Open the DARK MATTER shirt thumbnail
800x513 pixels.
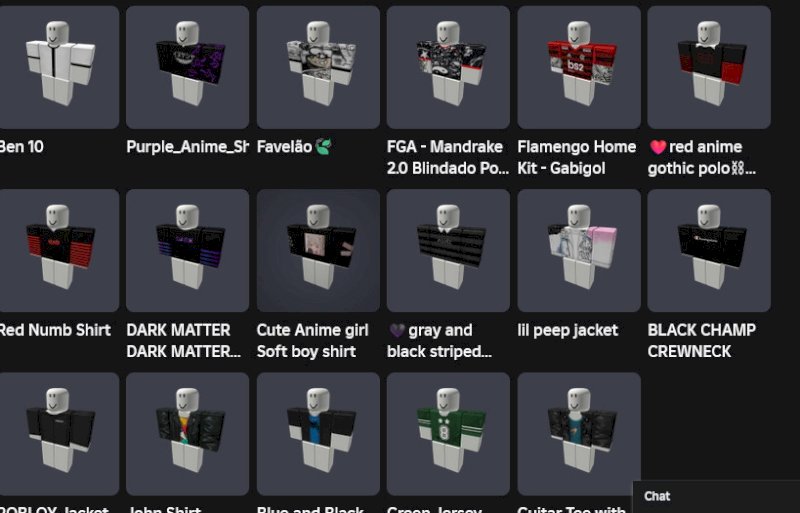(187, 250)
